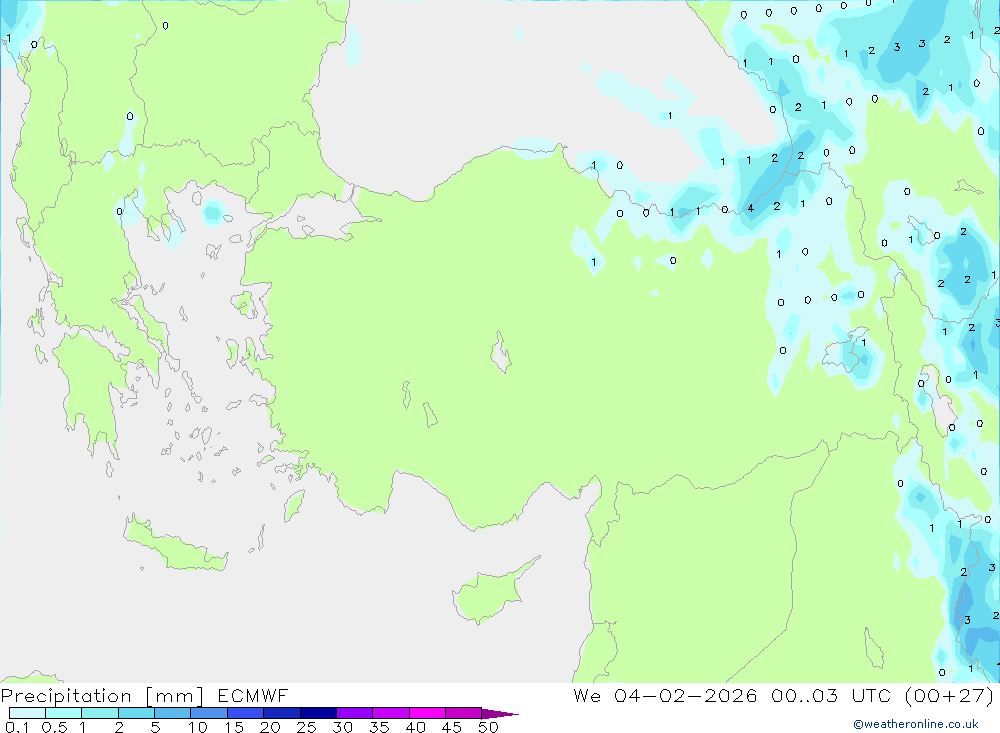The width and height of the screenshot is (1000, 733).
Task: Select the 35–40 mm violet legend swatch
Action: [391, 713]
